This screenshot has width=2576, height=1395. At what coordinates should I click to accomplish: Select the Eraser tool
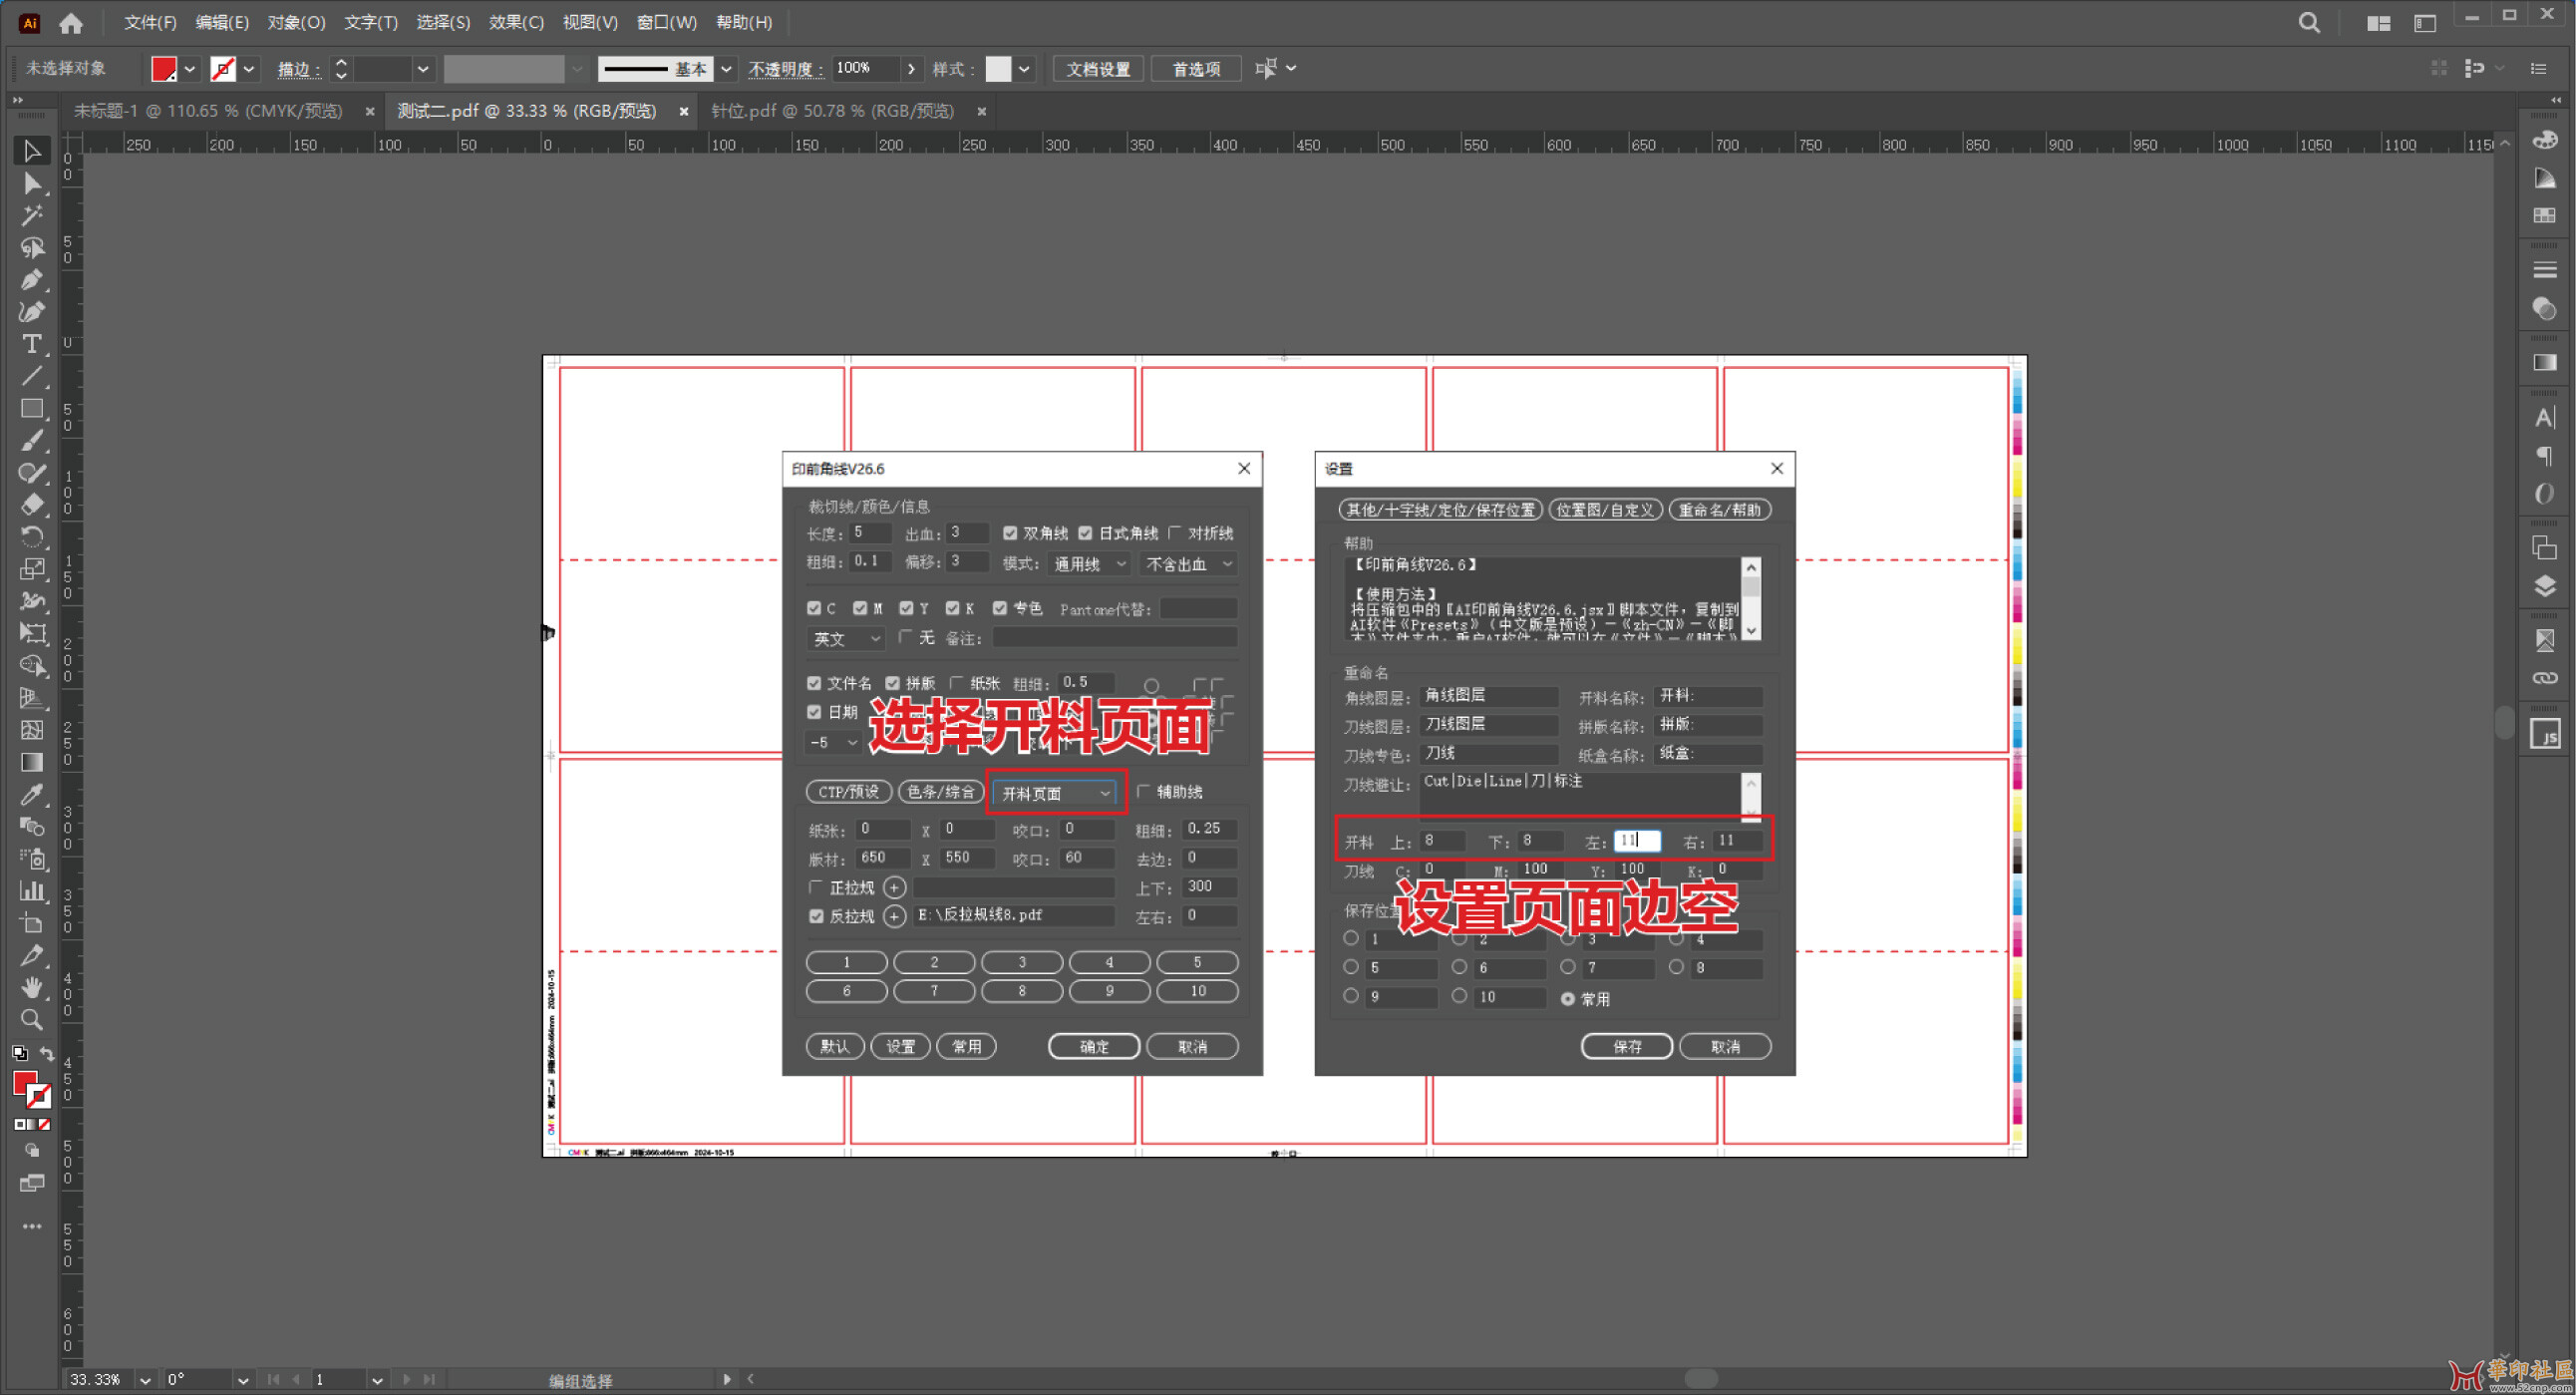(x=31, y=504)
